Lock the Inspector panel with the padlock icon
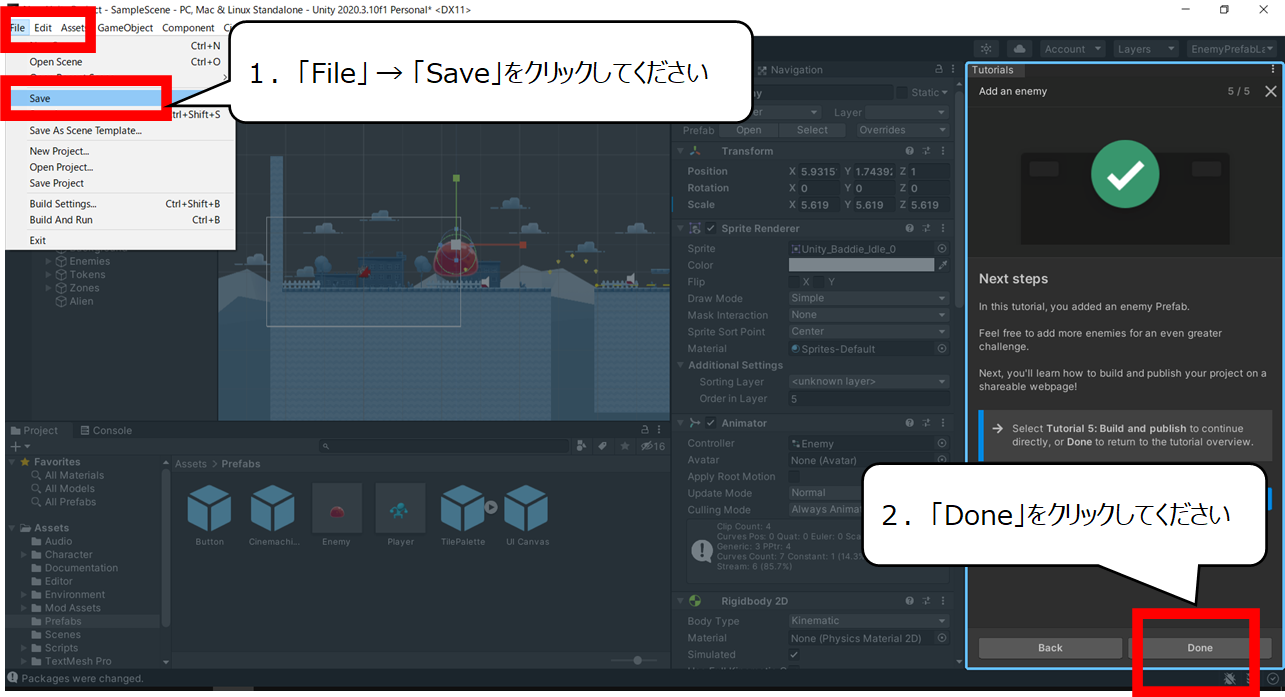 (x=937, y=70)
